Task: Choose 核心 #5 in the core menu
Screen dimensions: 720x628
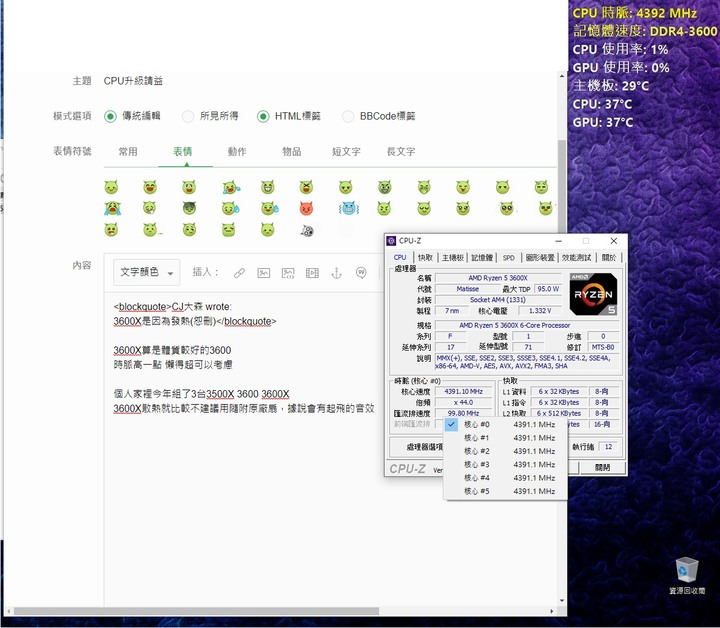Action: pos(505,491)
